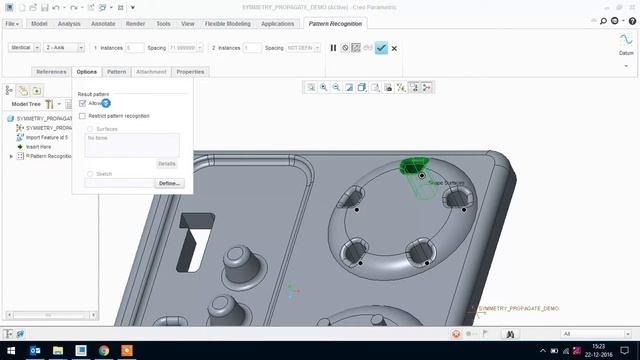This screenshot has width=640, height=360.
Task: Cancel the feature with the X icon
Action: [x=394, y=48]
